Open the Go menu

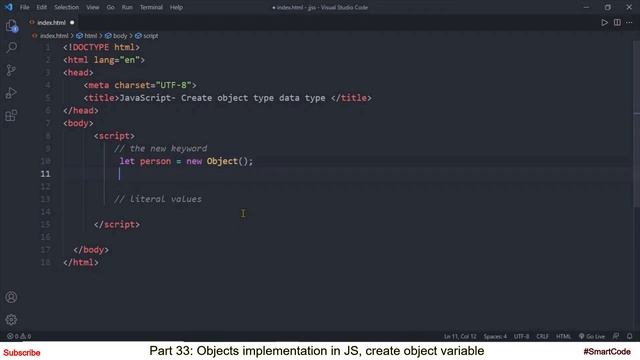coord(111,7)
